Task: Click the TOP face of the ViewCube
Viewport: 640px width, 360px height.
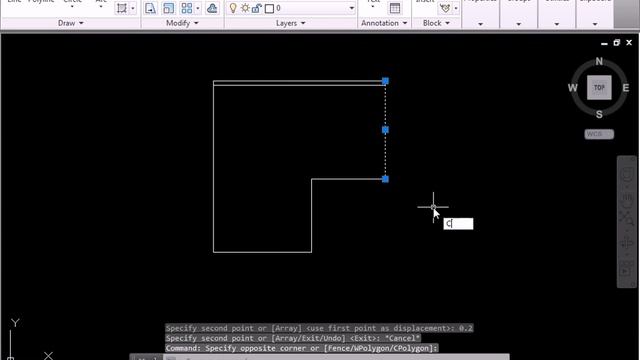Action: [599, 87]
